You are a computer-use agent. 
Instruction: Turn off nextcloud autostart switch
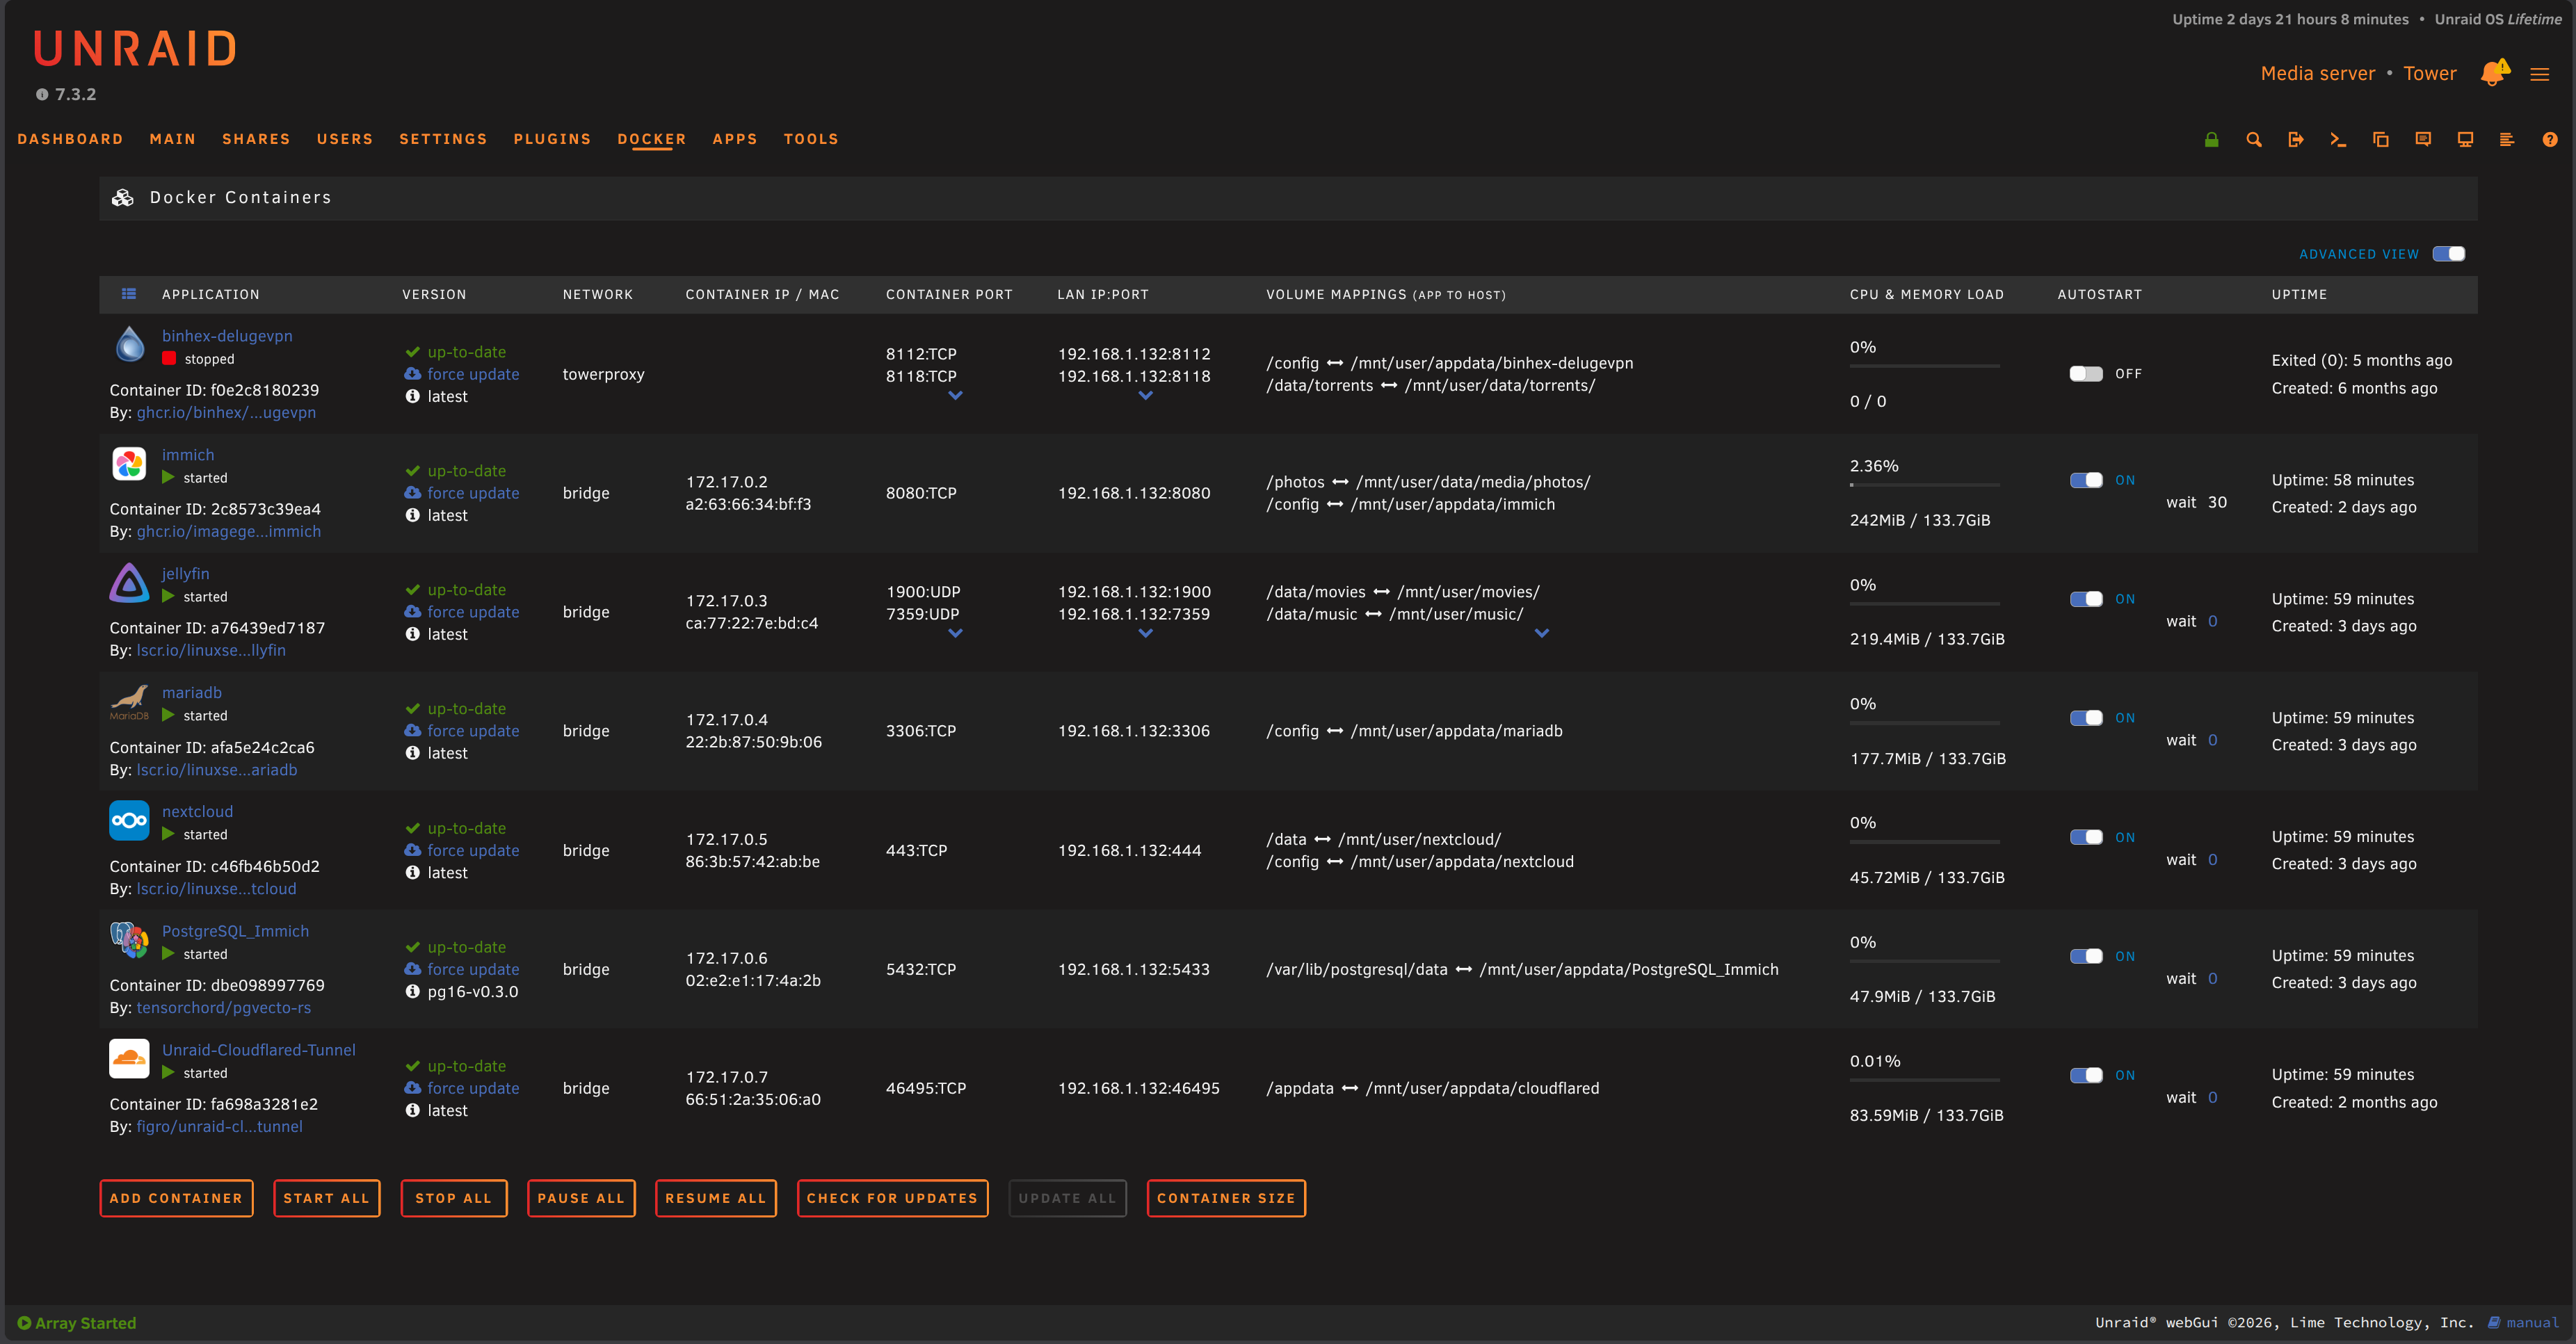click(x=2086, y=838)
